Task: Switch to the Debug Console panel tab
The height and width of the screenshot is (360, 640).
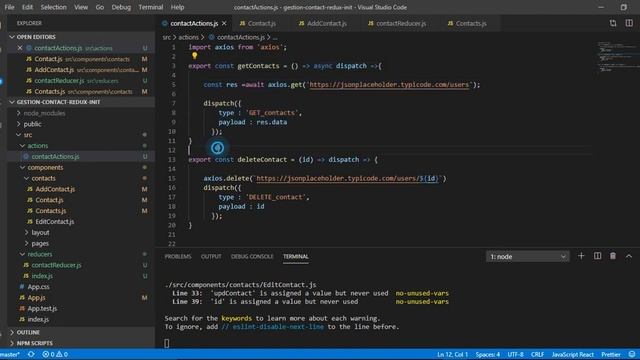Action: [252, 257]
